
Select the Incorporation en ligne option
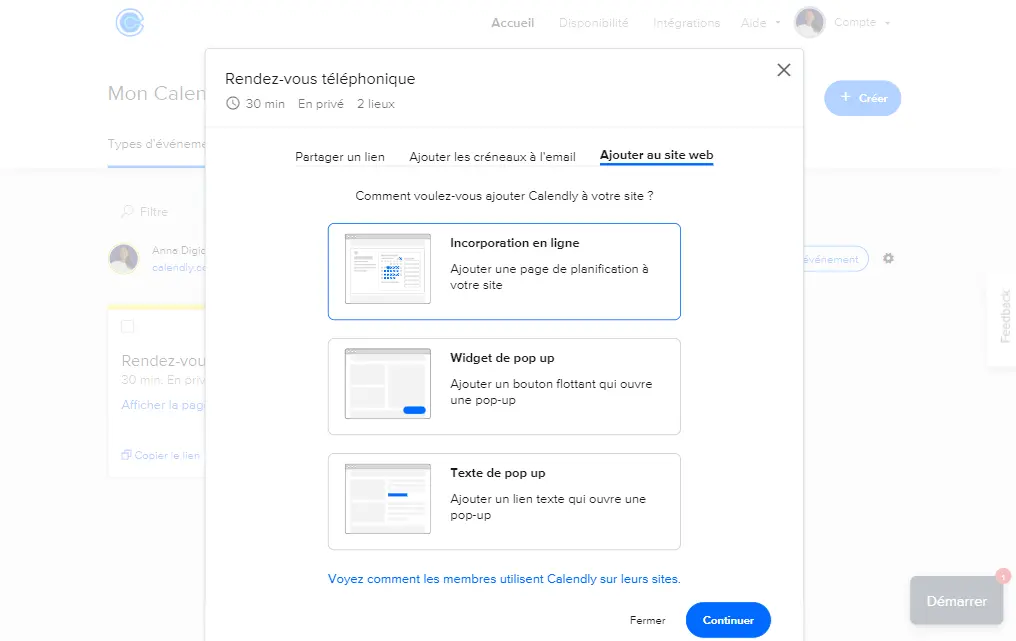pyautogui.click(x=504, y=272)
